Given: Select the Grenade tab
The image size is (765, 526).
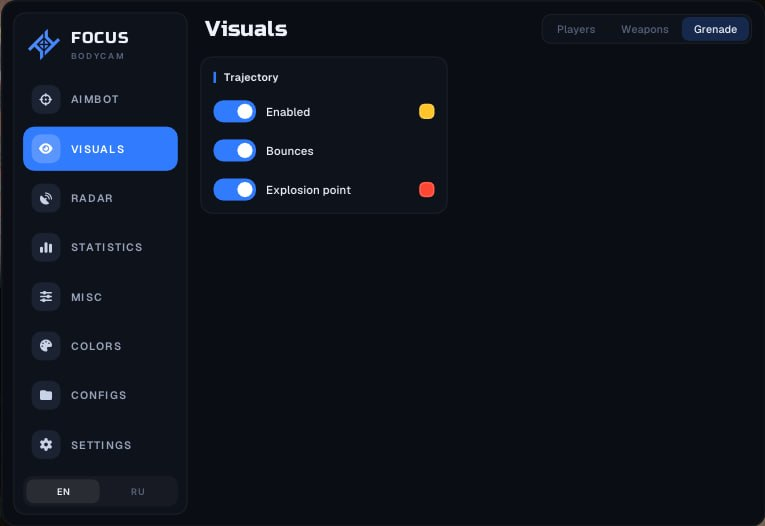Looking at the screenshot, I should click(715, 29).
